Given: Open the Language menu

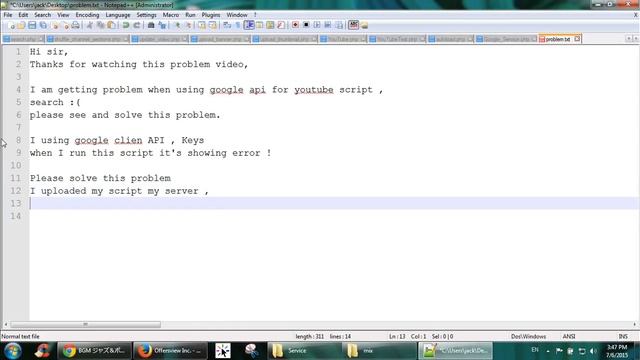Looking at the screenshot, I should click(118, 15).
